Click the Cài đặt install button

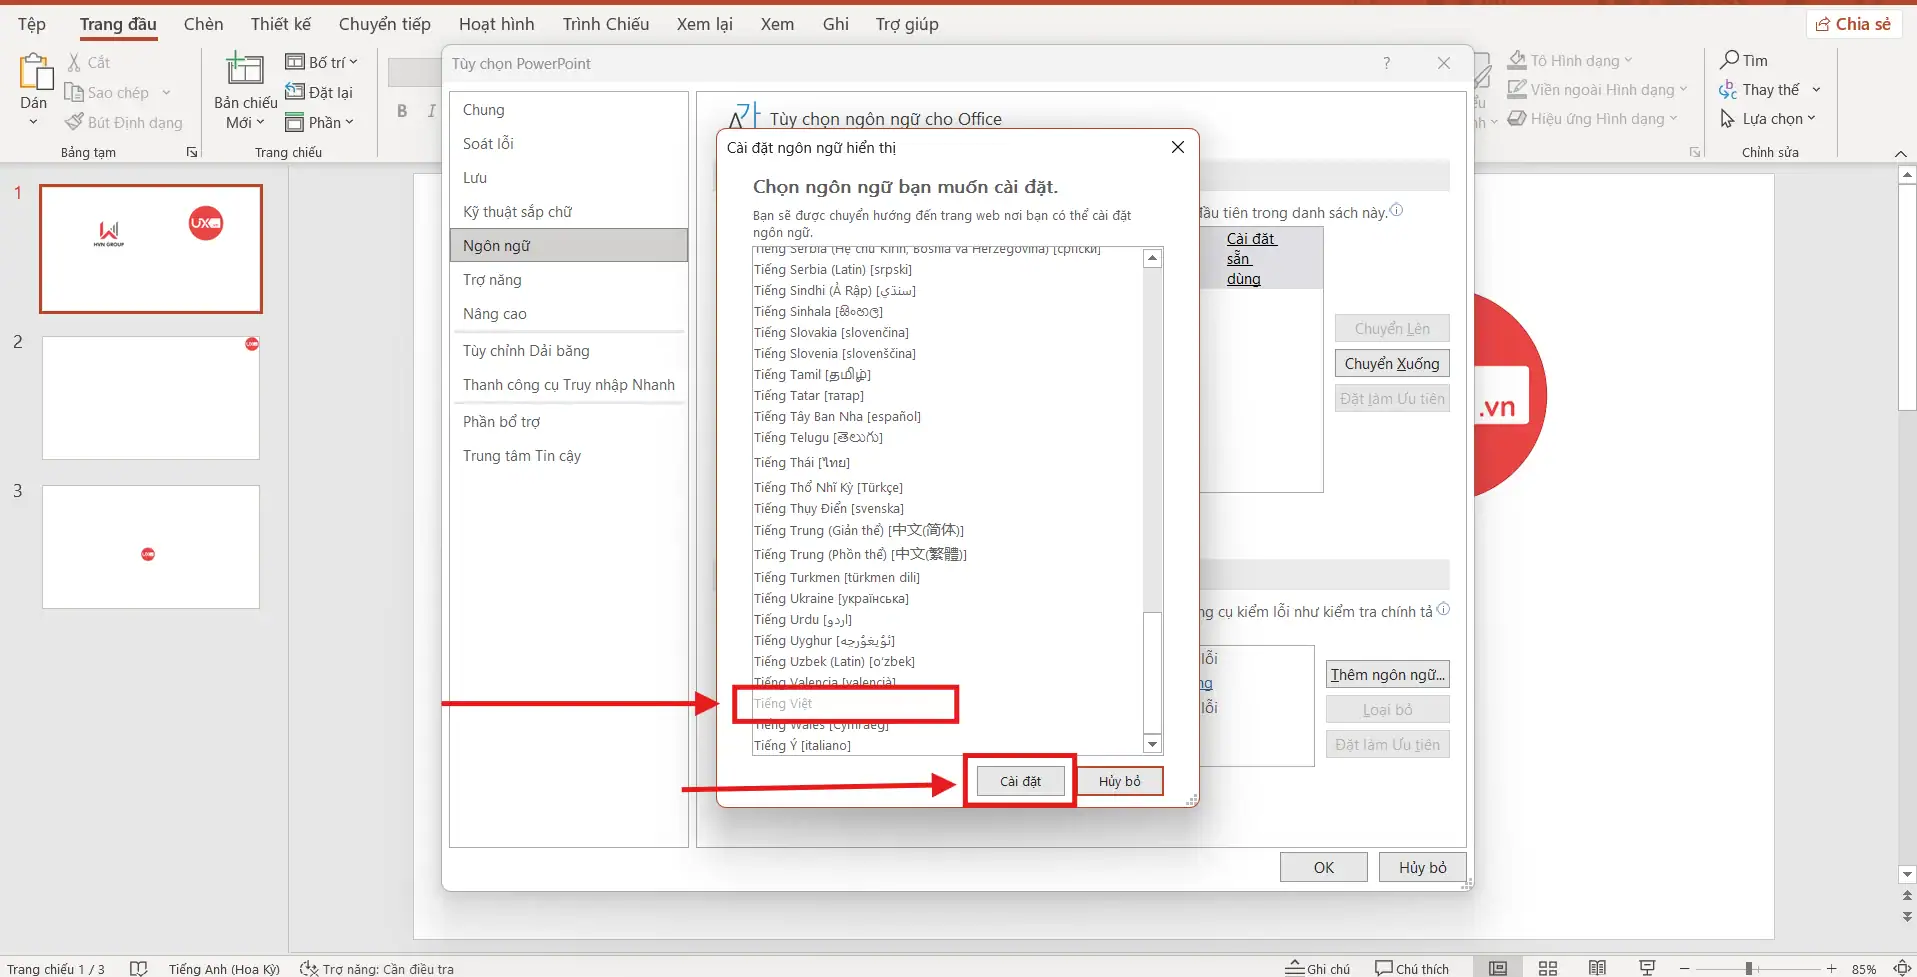click(1020, 781)
